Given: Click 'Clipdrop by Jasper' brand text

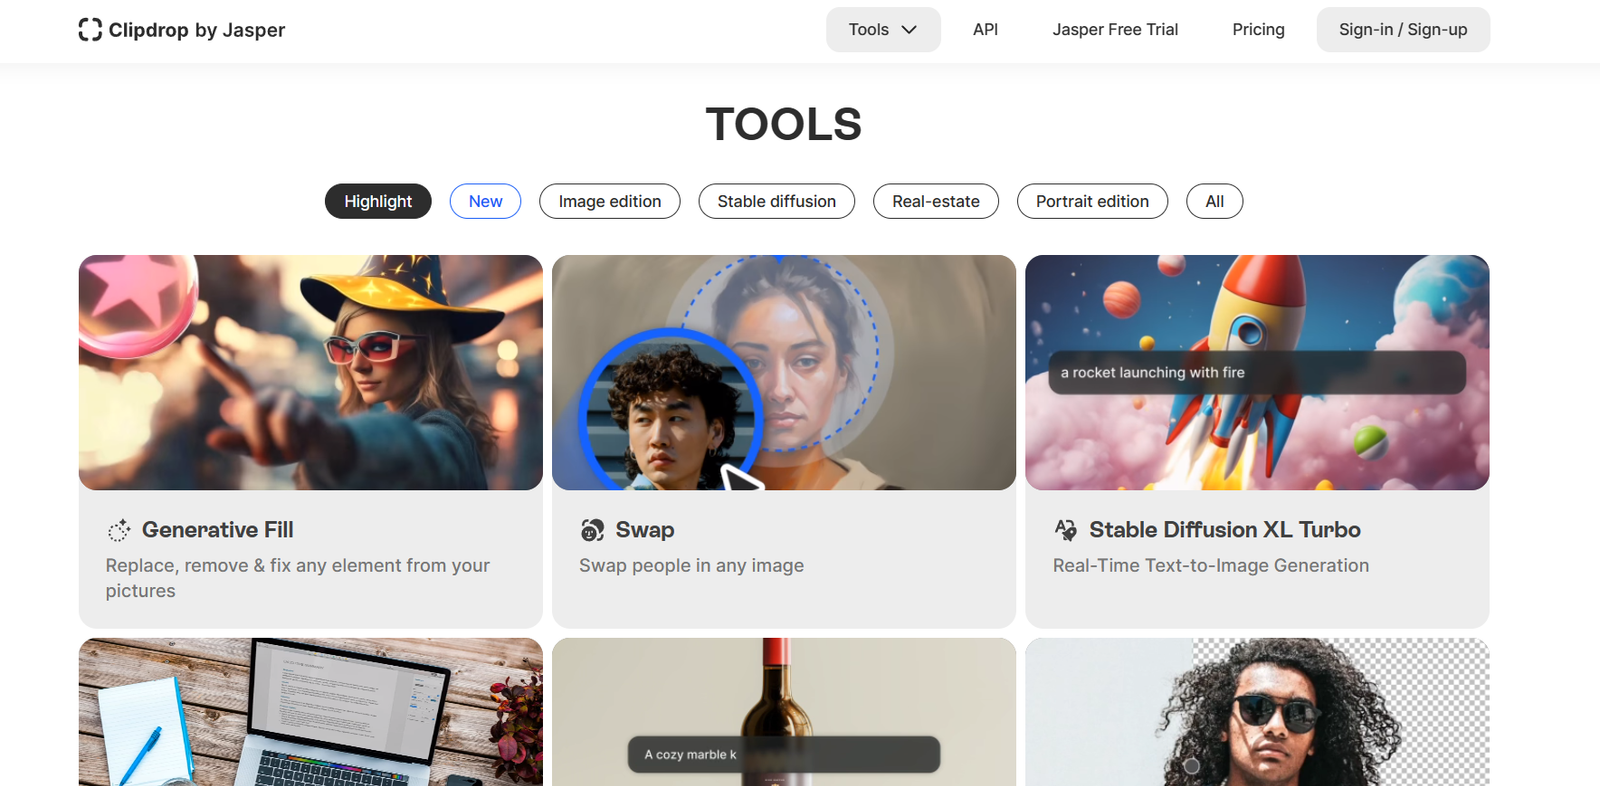Looking at the screenshot, I should pos(197,30).
